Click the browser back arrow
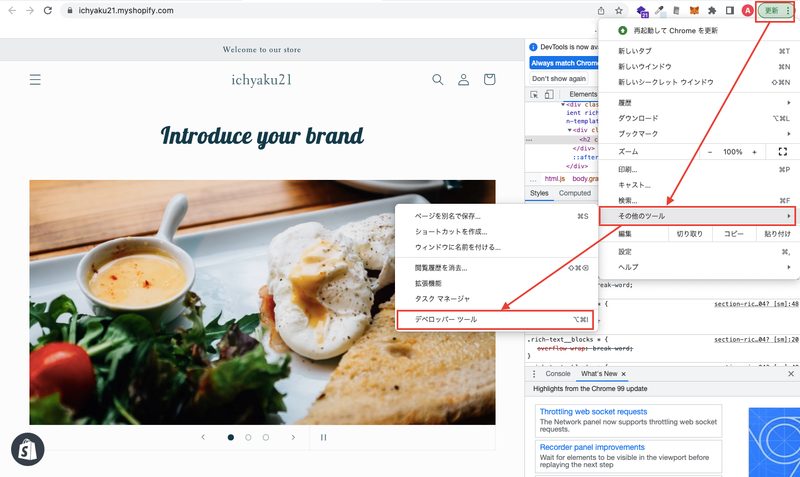800x477 pixels. pyautogui.click(x=12, y=10)
